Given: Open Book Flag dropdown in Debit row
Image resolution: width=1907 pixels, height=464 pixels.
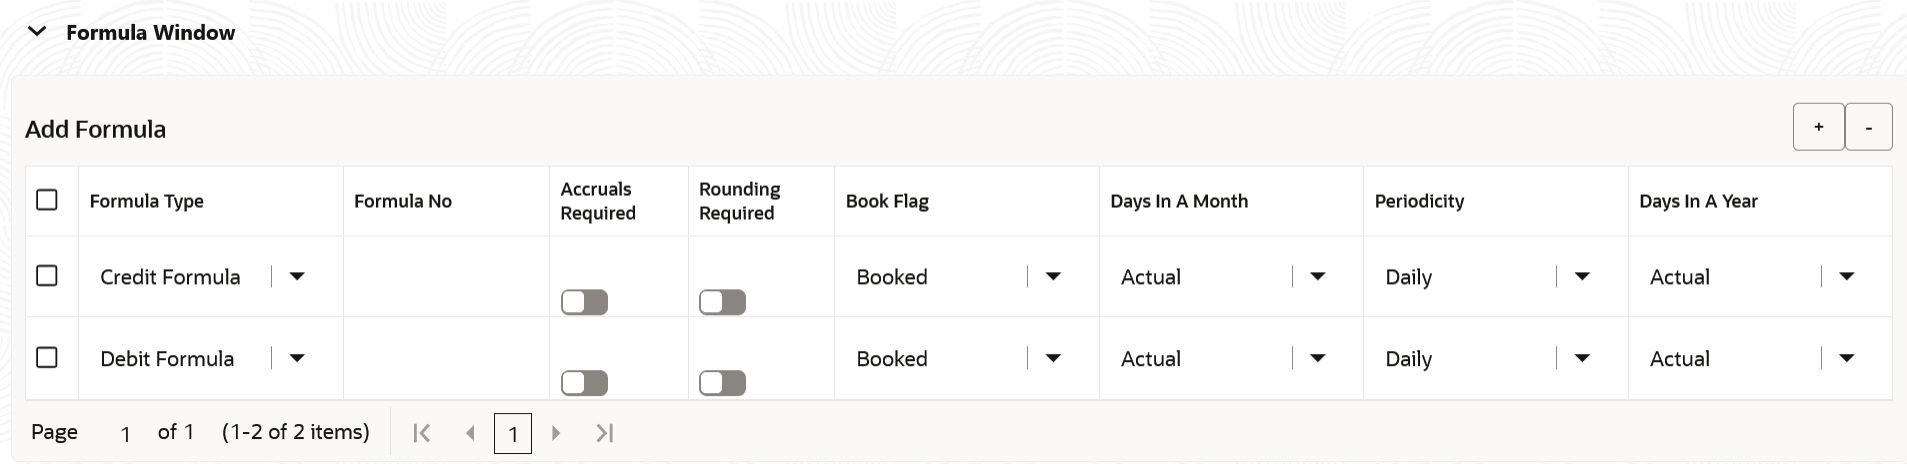Looking at the screenshot, I should click(1053, 359).
